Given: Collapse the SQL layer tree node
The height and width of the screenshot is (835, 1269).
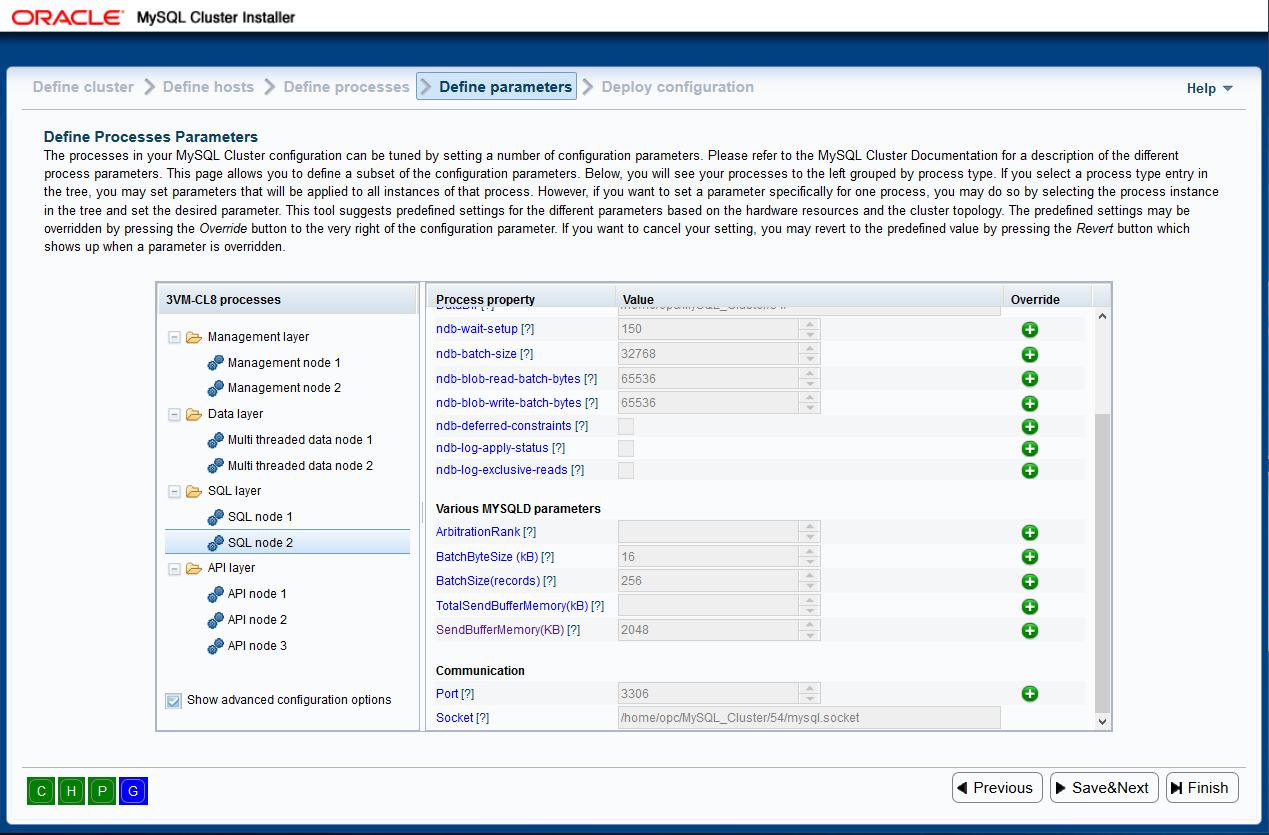Looking at the screenshot, I should pos(174,492).
